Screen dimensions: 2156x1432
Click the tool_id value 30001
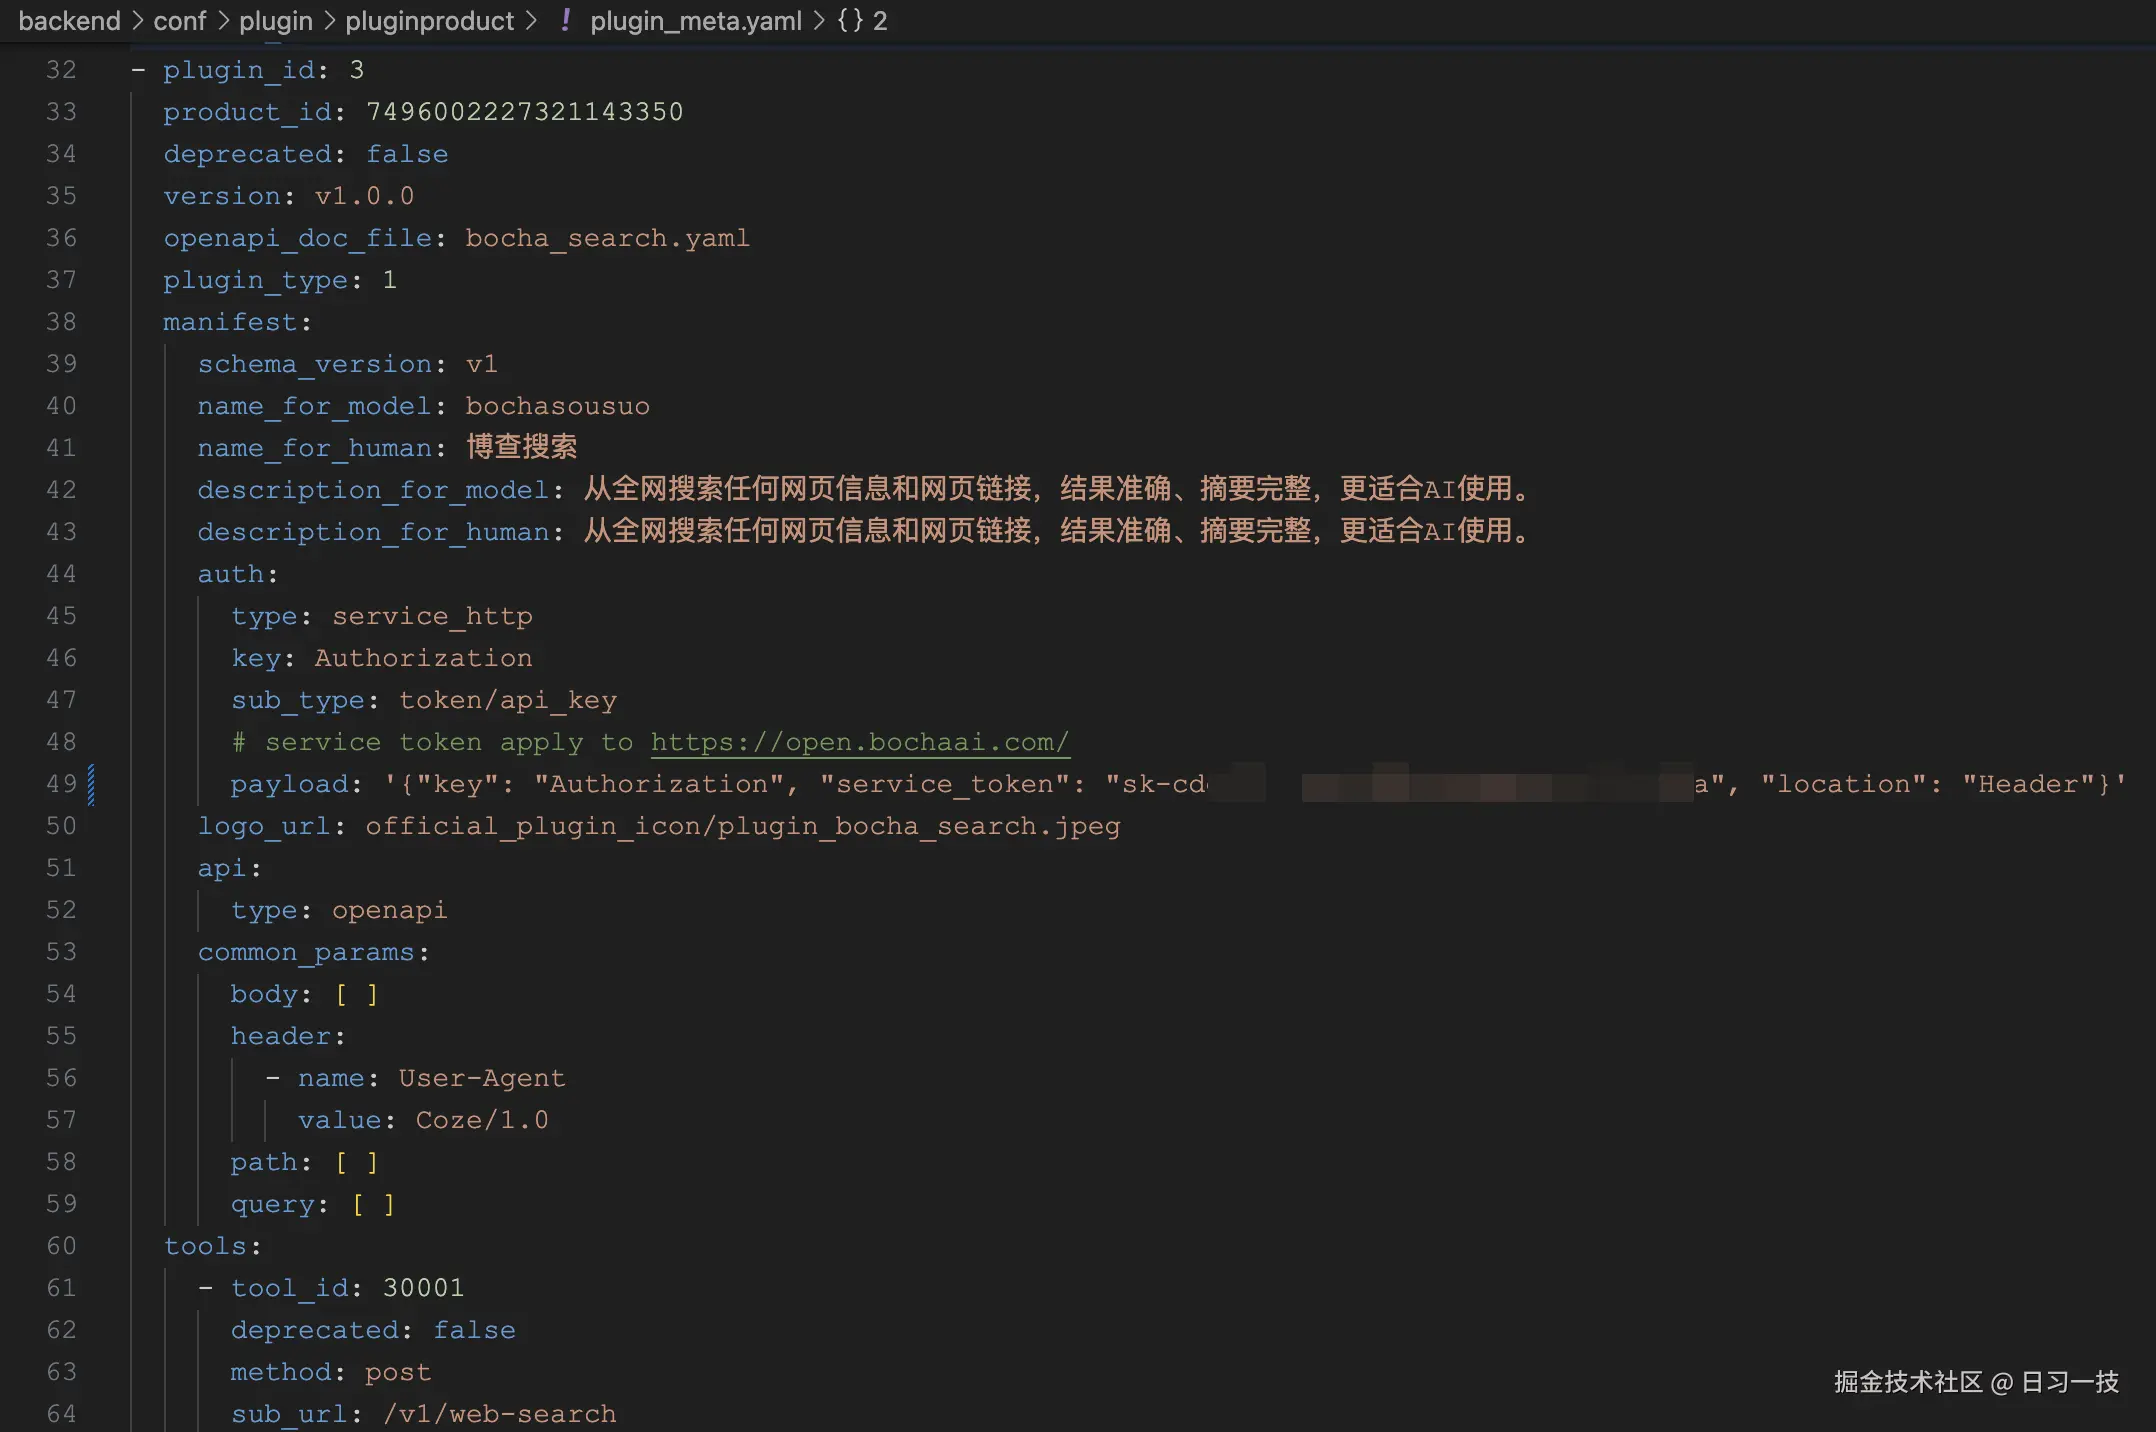click(422, 1288)
